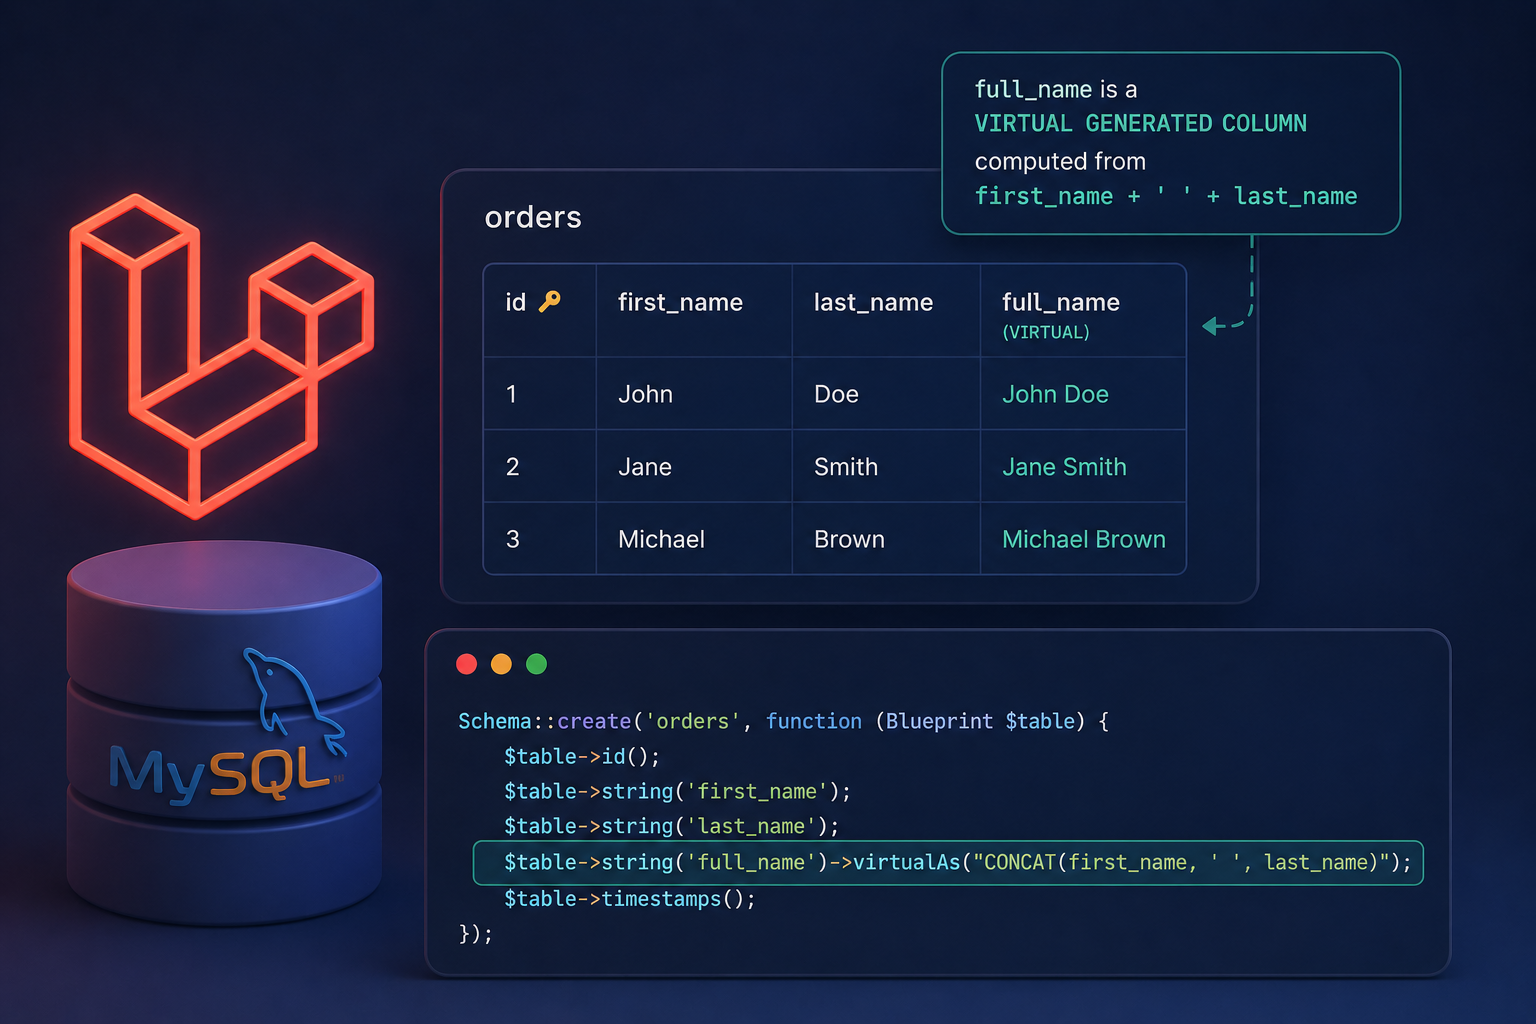The height and width of the screenshot is (1024, 1536).
Task: Click the string('first_name') code line
Action: click(x=677, y=791)
